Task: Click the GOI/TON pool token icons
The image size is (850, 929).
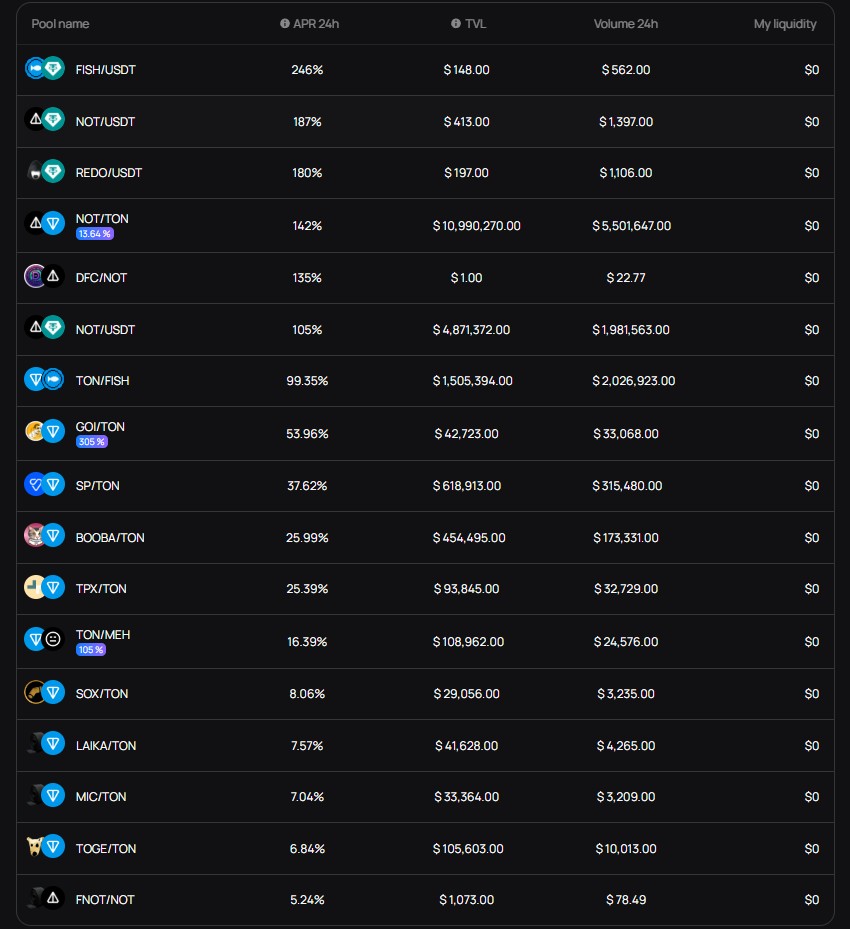Action: click(44, 432)
